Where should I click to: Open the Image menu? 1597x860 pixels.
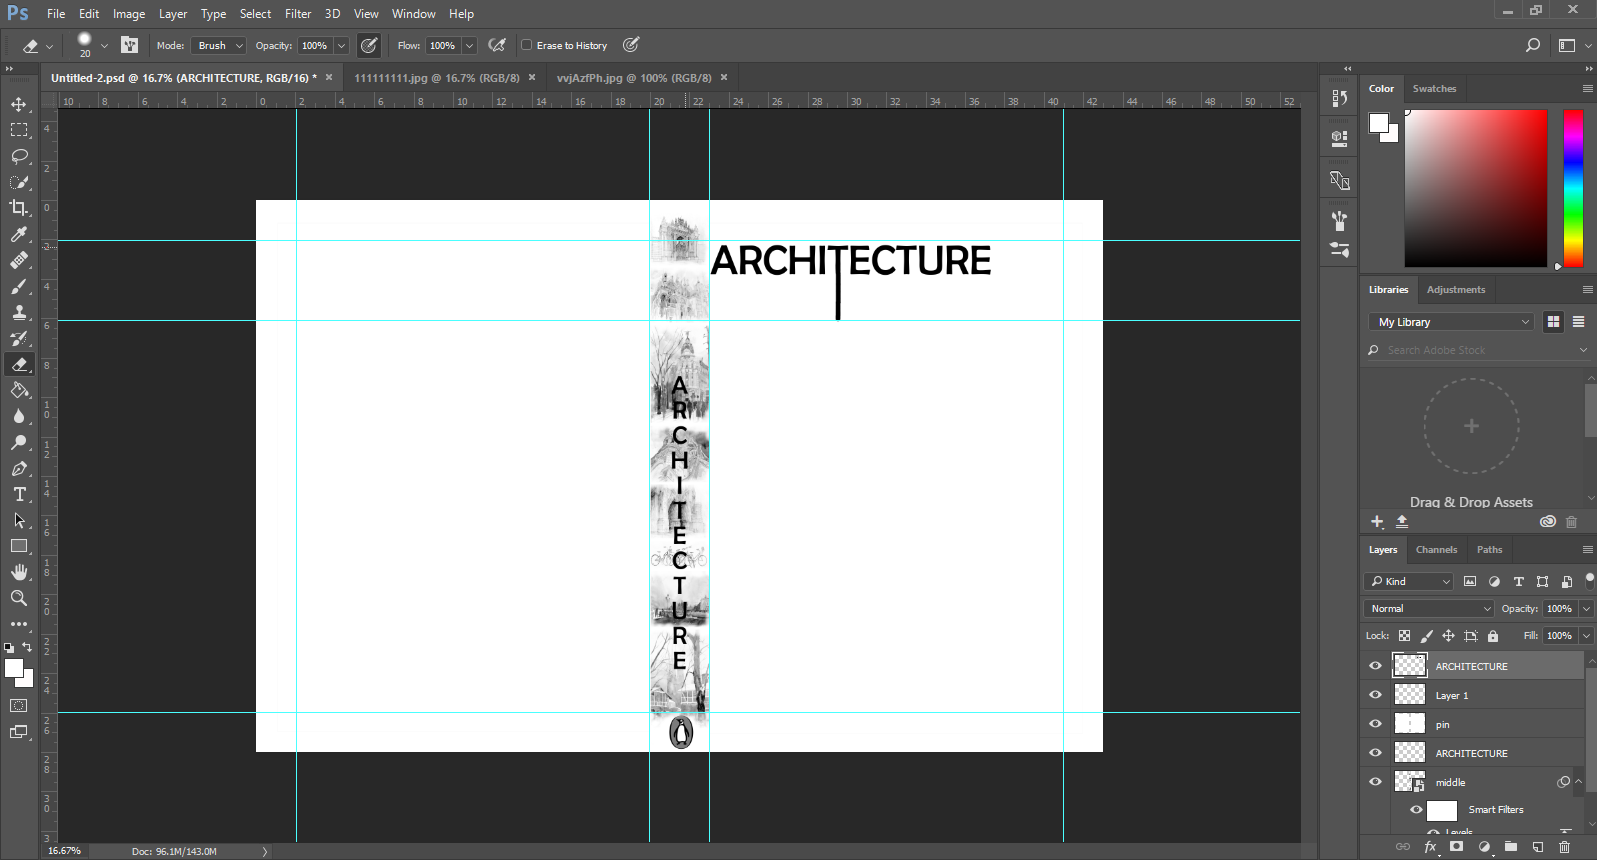click(x=129, y=14)
